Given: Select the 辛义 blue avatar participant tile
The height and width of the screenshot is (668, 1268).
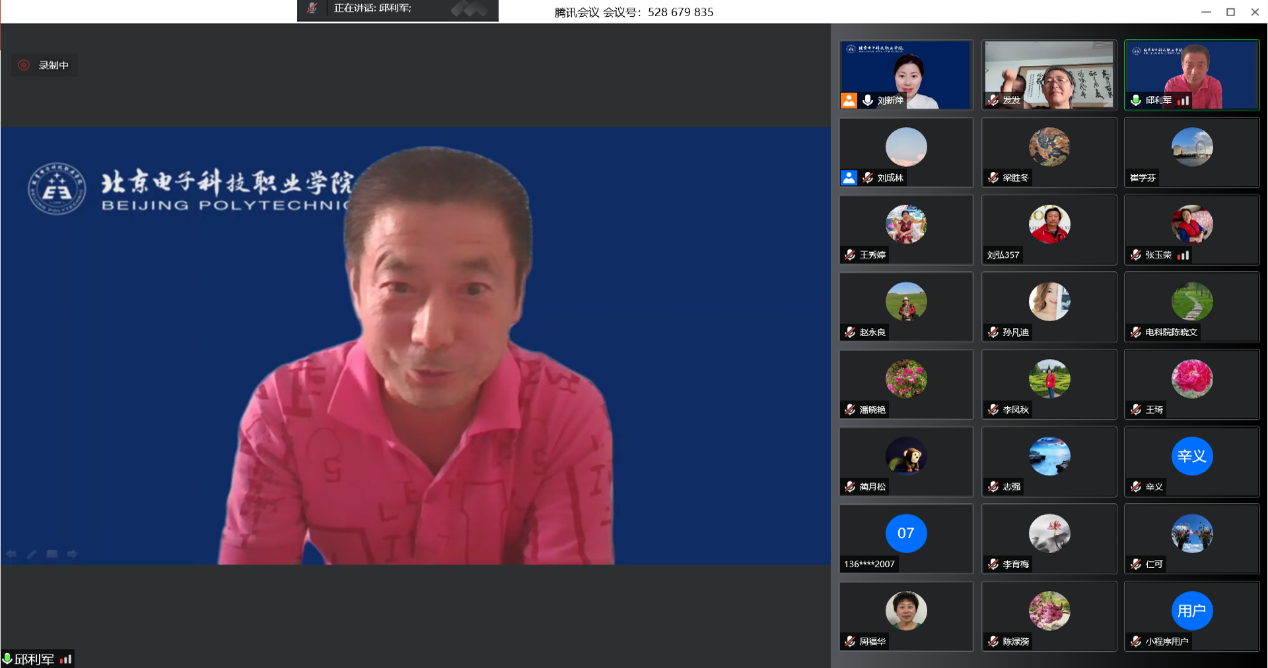Looking at the screenshot, I should coord(1191,456).
